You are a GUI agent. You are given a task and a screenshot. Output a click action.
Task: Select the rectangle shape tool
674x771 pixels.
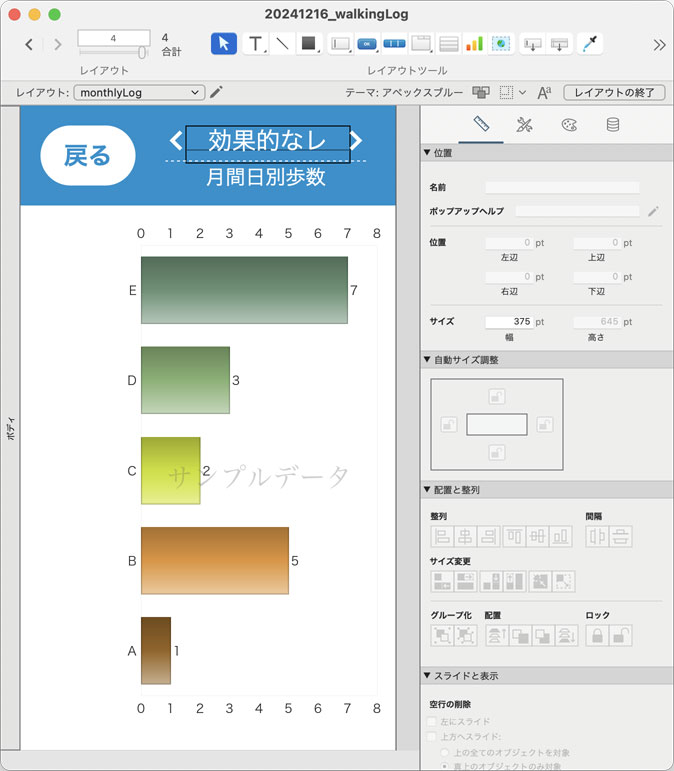(309, 44)
